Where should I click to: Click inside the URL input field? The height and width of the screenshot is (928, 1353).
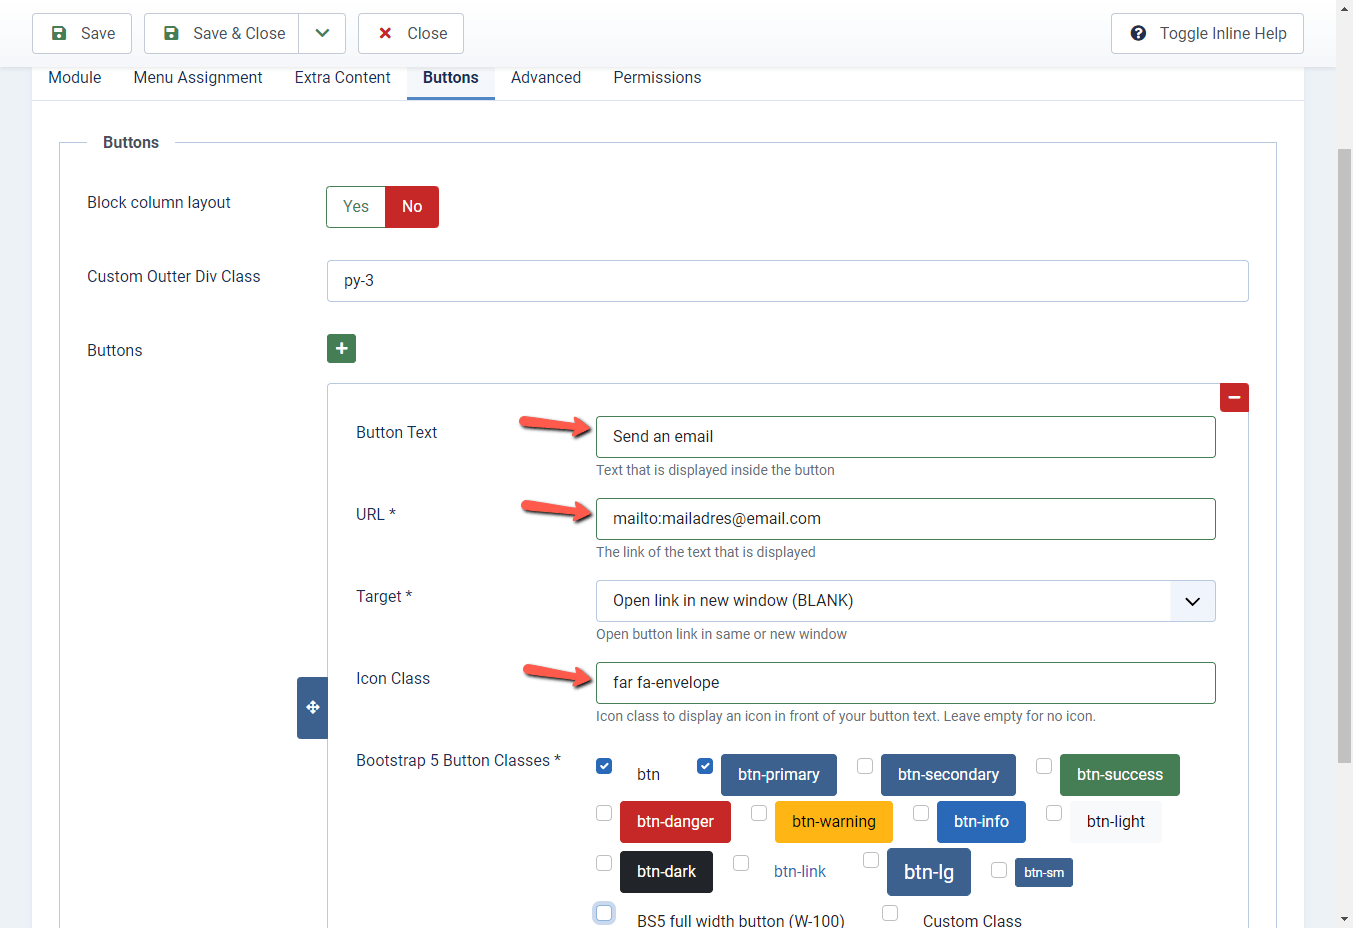point(905,518)
